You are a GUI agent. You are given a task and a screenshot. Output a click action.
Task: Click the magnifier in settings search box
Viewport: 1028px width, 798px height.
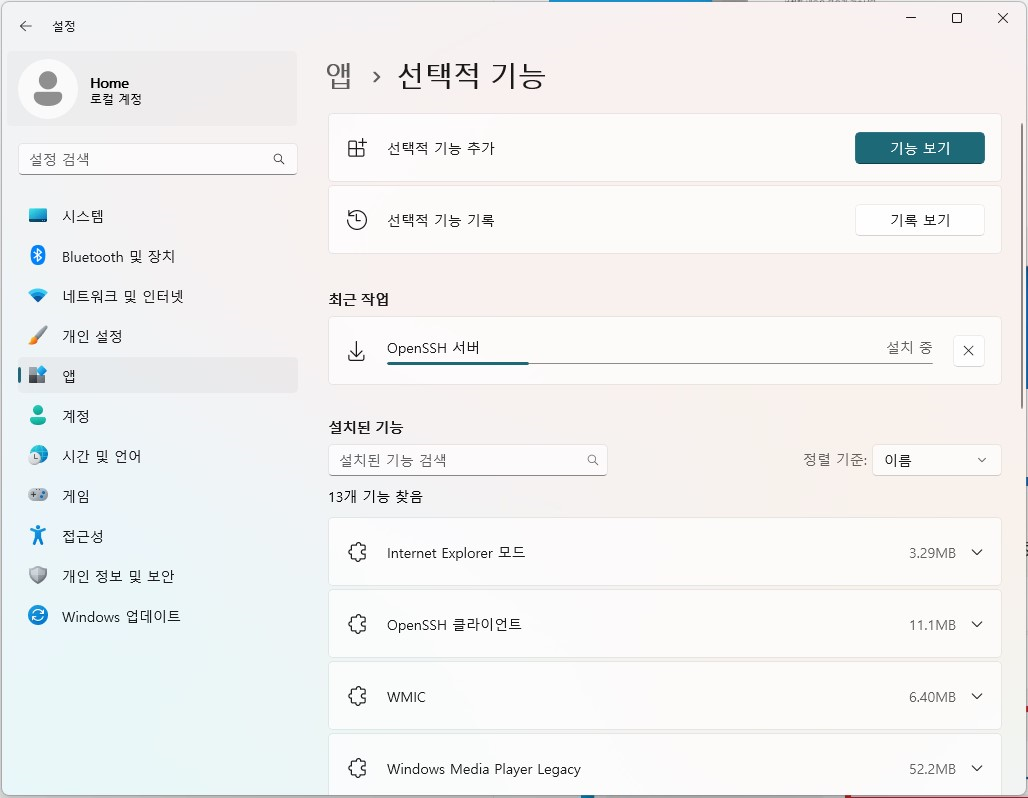pyautogui.click(x=279, y=159)
